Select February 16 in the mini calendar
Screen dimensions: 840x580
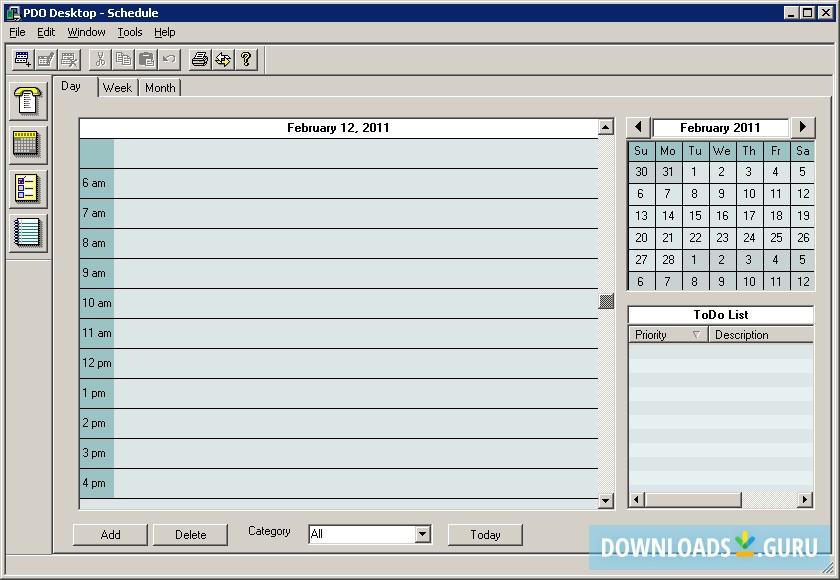[722, 216]
